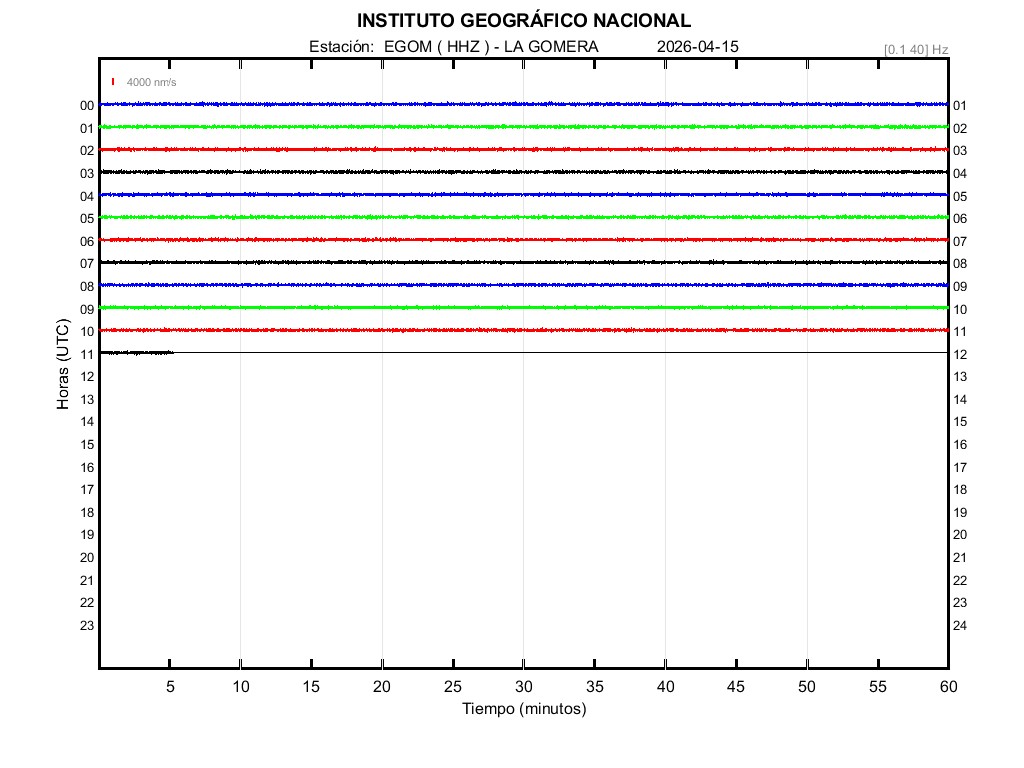
Task: Click the hour label 00 on left axis
Action: tap(87, 106)
